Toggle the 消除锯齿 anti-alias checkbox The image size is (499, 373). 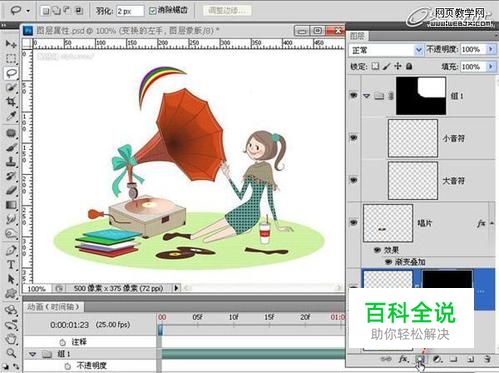point(152,11)
